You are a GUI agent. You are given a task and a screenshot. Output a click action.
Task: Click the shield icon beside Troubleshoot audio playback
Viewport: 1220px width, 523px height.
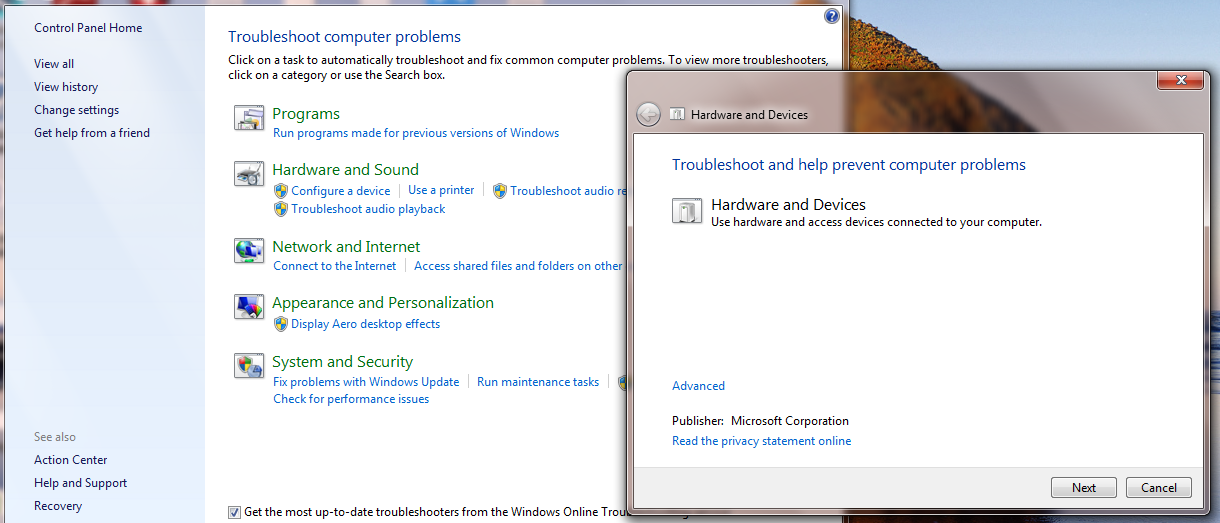[x=281, y=209]
